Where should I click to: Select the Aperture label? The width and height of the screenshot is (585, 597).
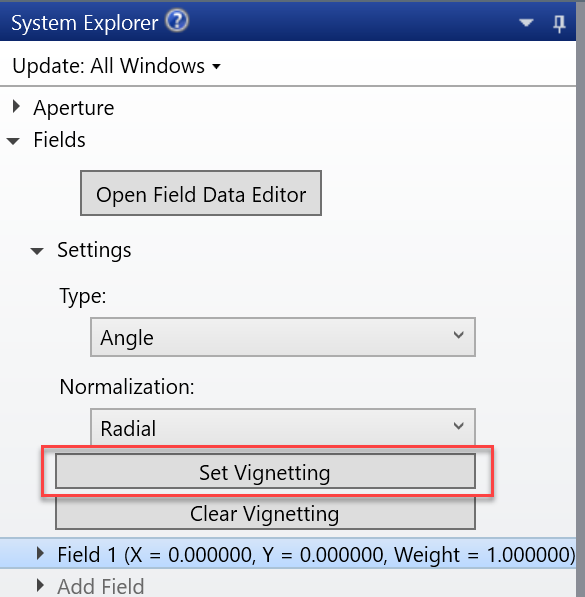click(74, 108)
